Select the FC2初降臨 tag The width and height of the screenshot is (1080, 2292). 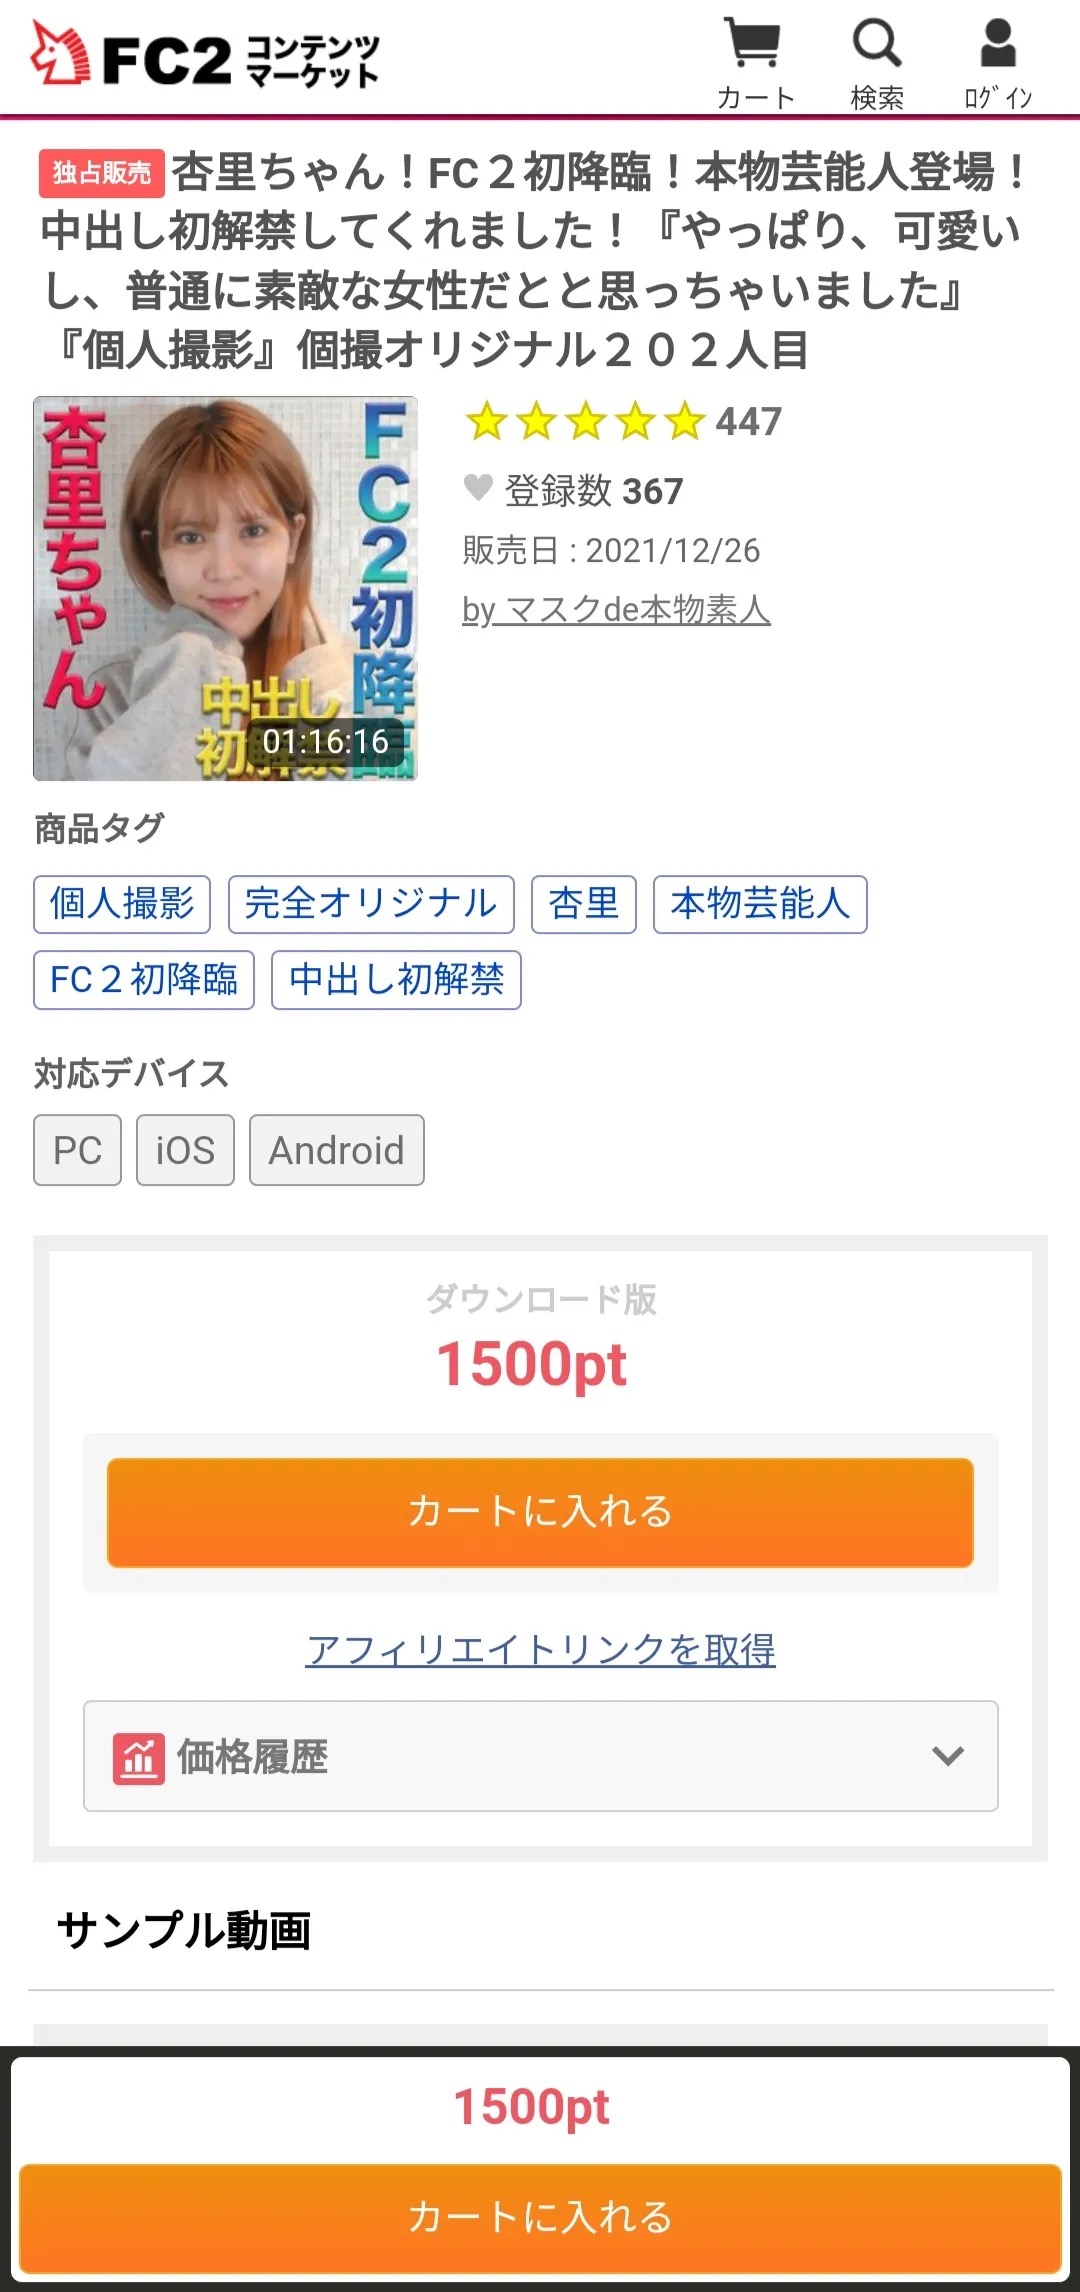[x=144, y=980]
